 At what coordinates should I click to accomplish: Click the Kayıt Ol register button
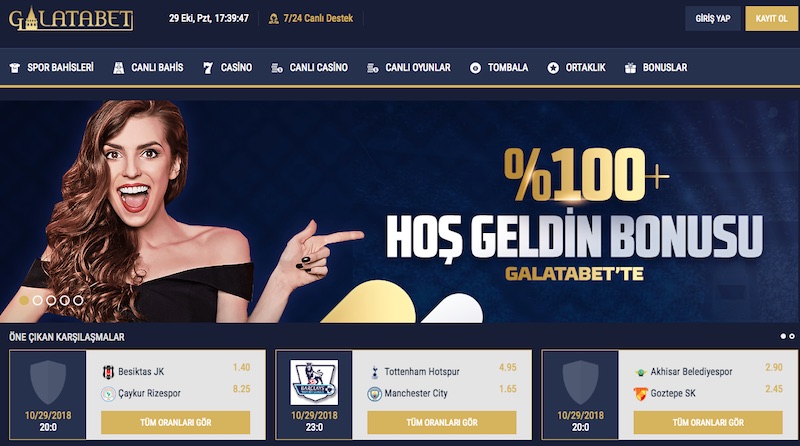pos(771,18)
